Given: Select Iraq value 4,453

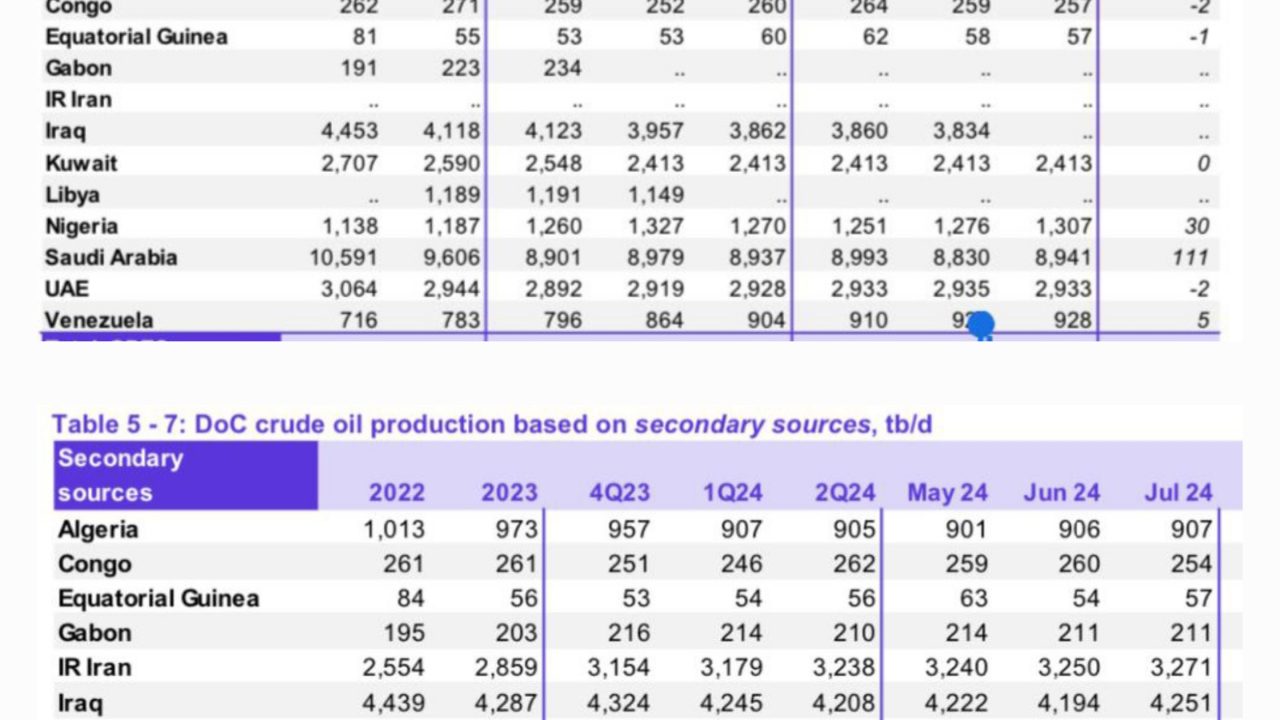Looking at the screenshot, I should tap(349, 131).
